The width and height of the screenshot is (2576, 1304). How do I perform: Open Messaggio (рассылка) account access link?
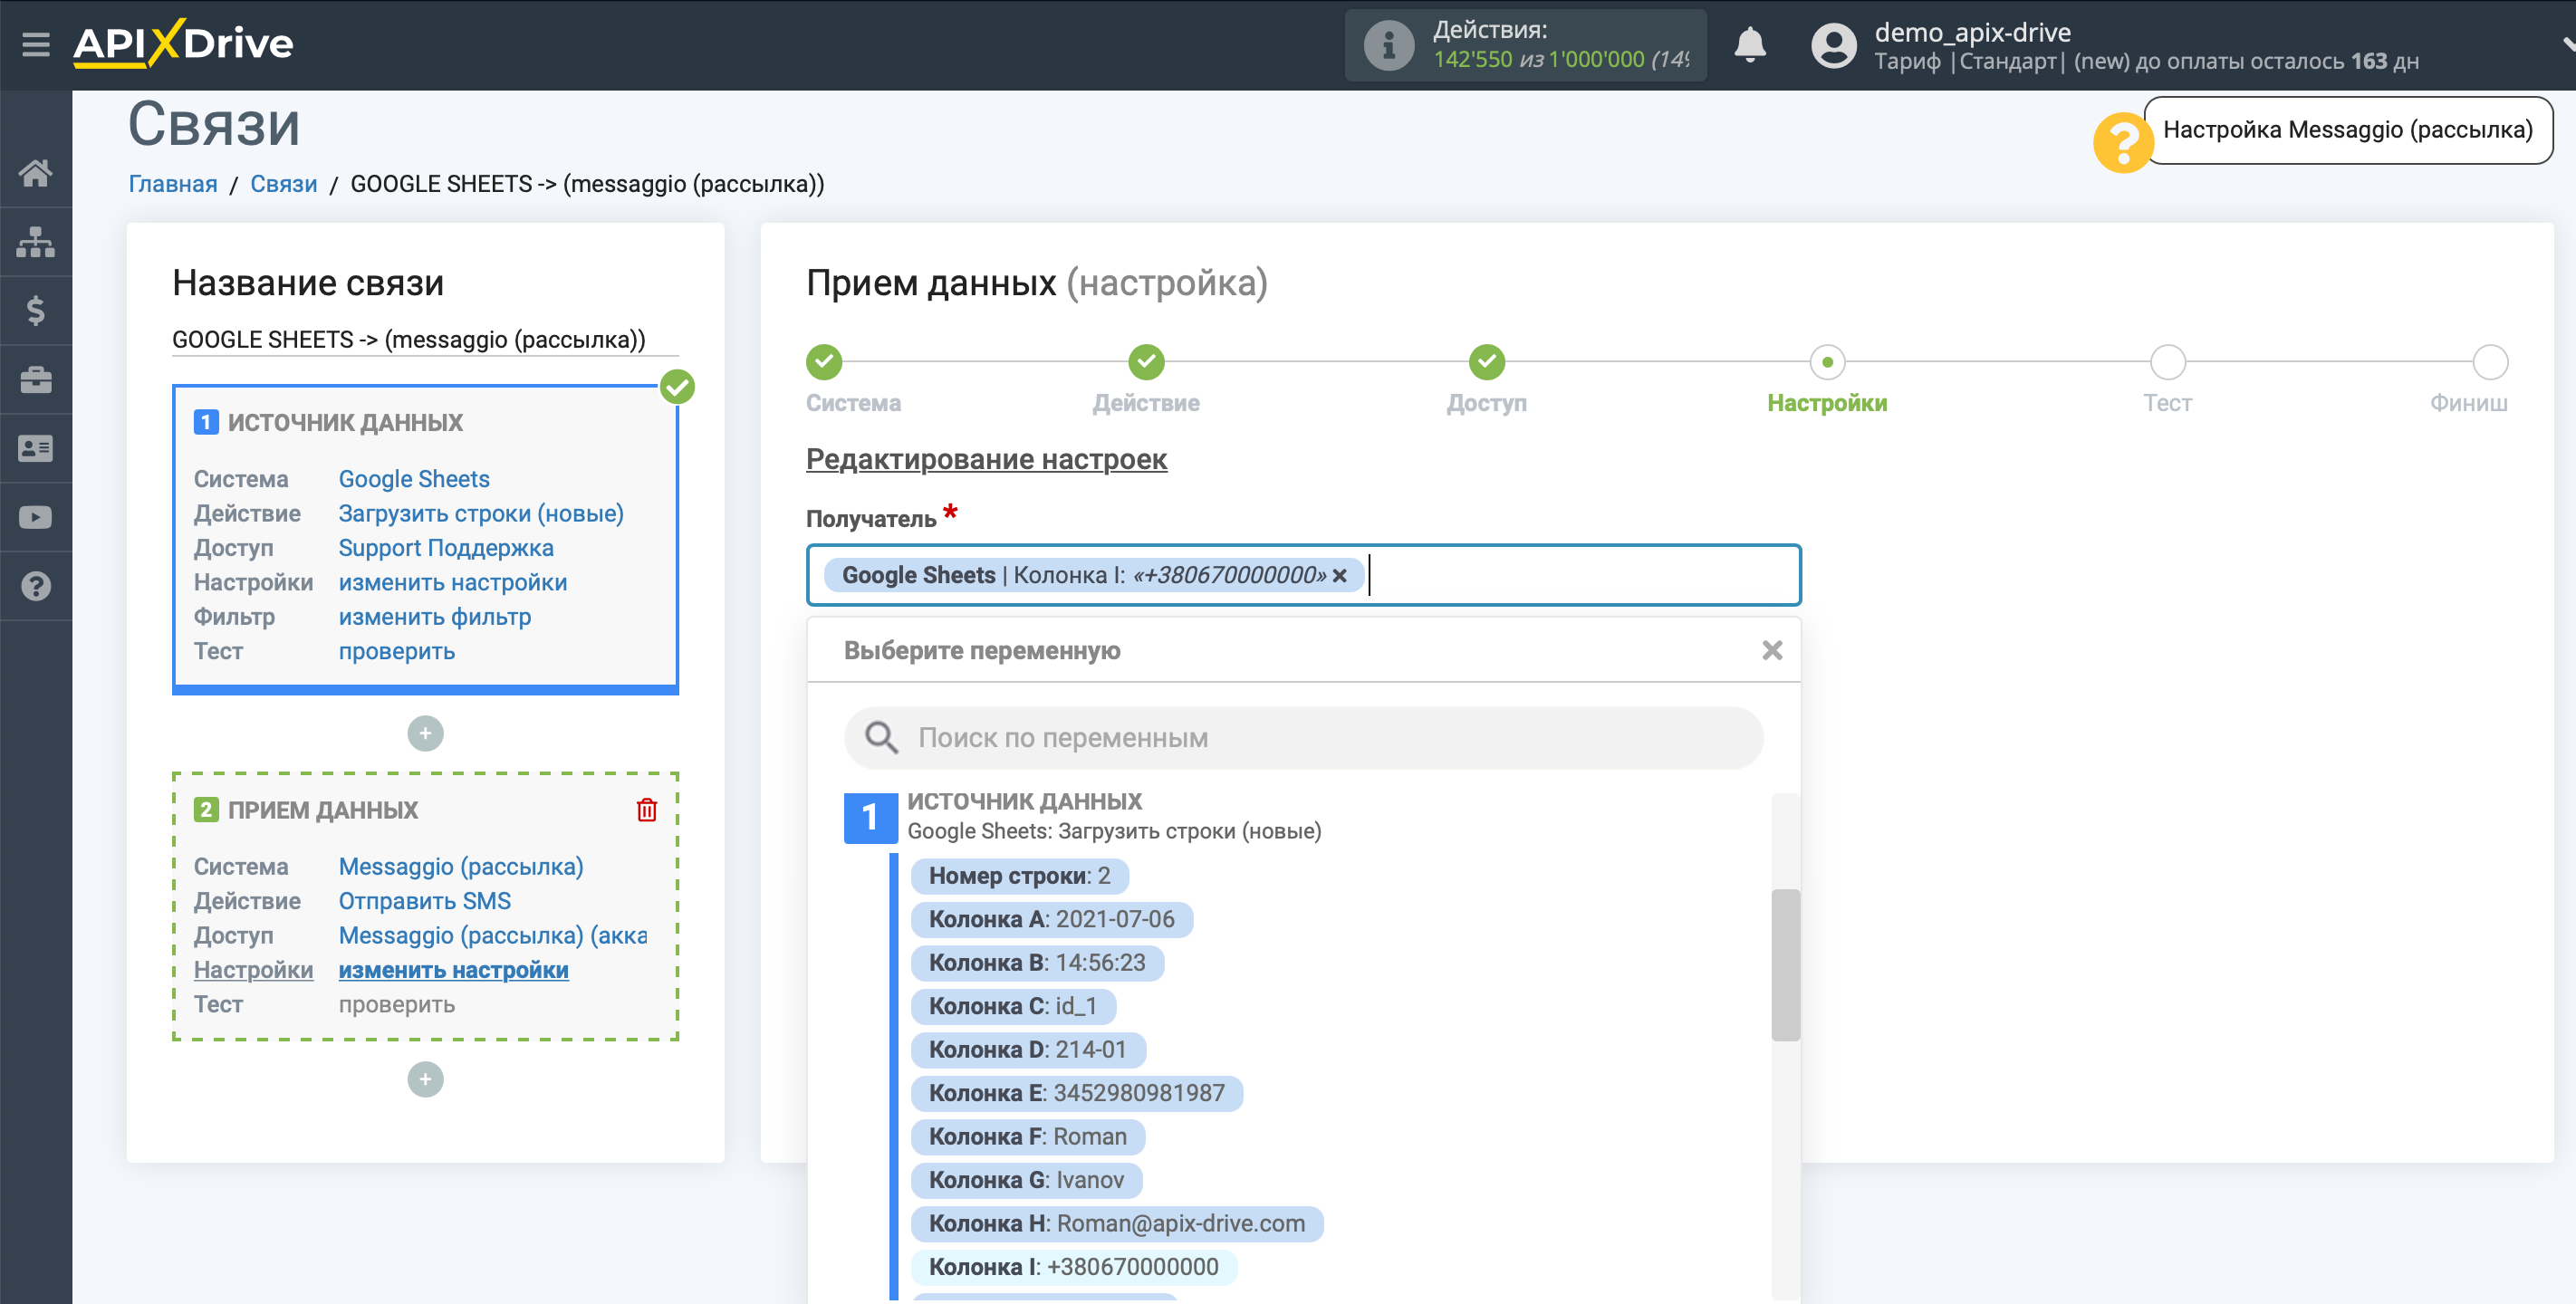pos(493,935)
